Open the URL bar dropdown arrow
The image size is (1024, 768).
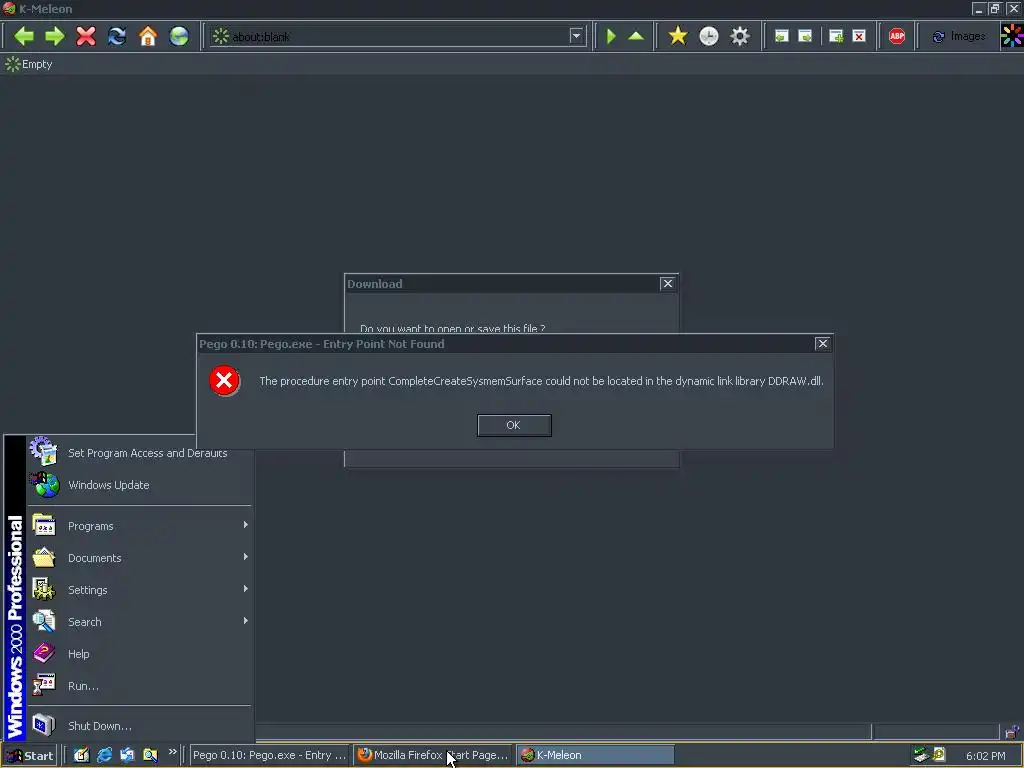[x=576, y=36]
